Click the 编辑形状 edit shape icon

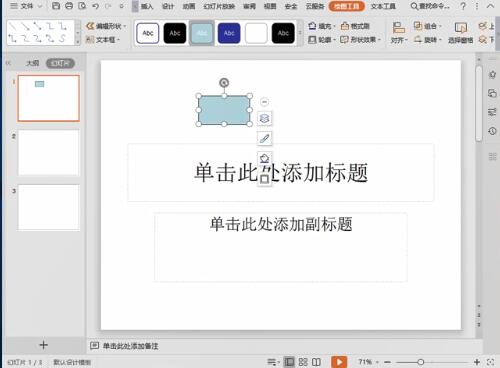(90, 26)
